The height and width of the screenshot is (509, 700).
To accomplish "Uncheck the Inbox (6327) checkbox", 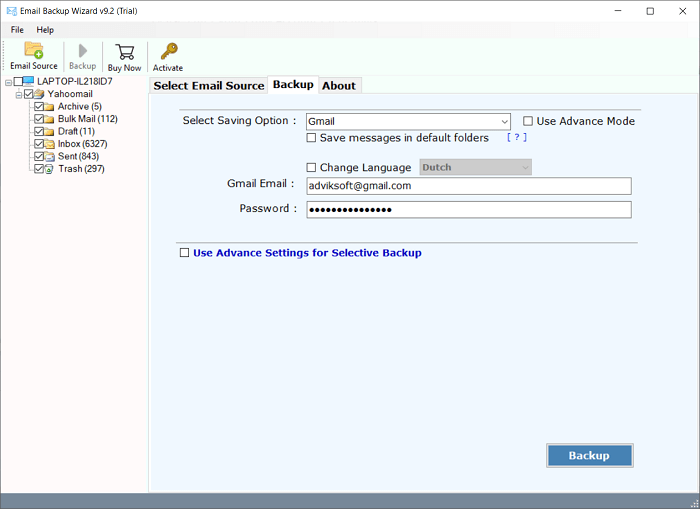I will [x=39, y=144].
